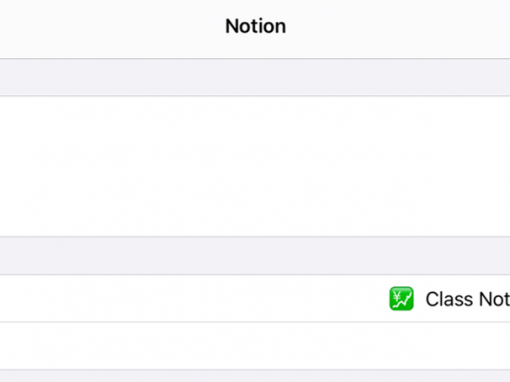
Task: Click the gray section header under Notion bar
Action: tap(255, 77)
